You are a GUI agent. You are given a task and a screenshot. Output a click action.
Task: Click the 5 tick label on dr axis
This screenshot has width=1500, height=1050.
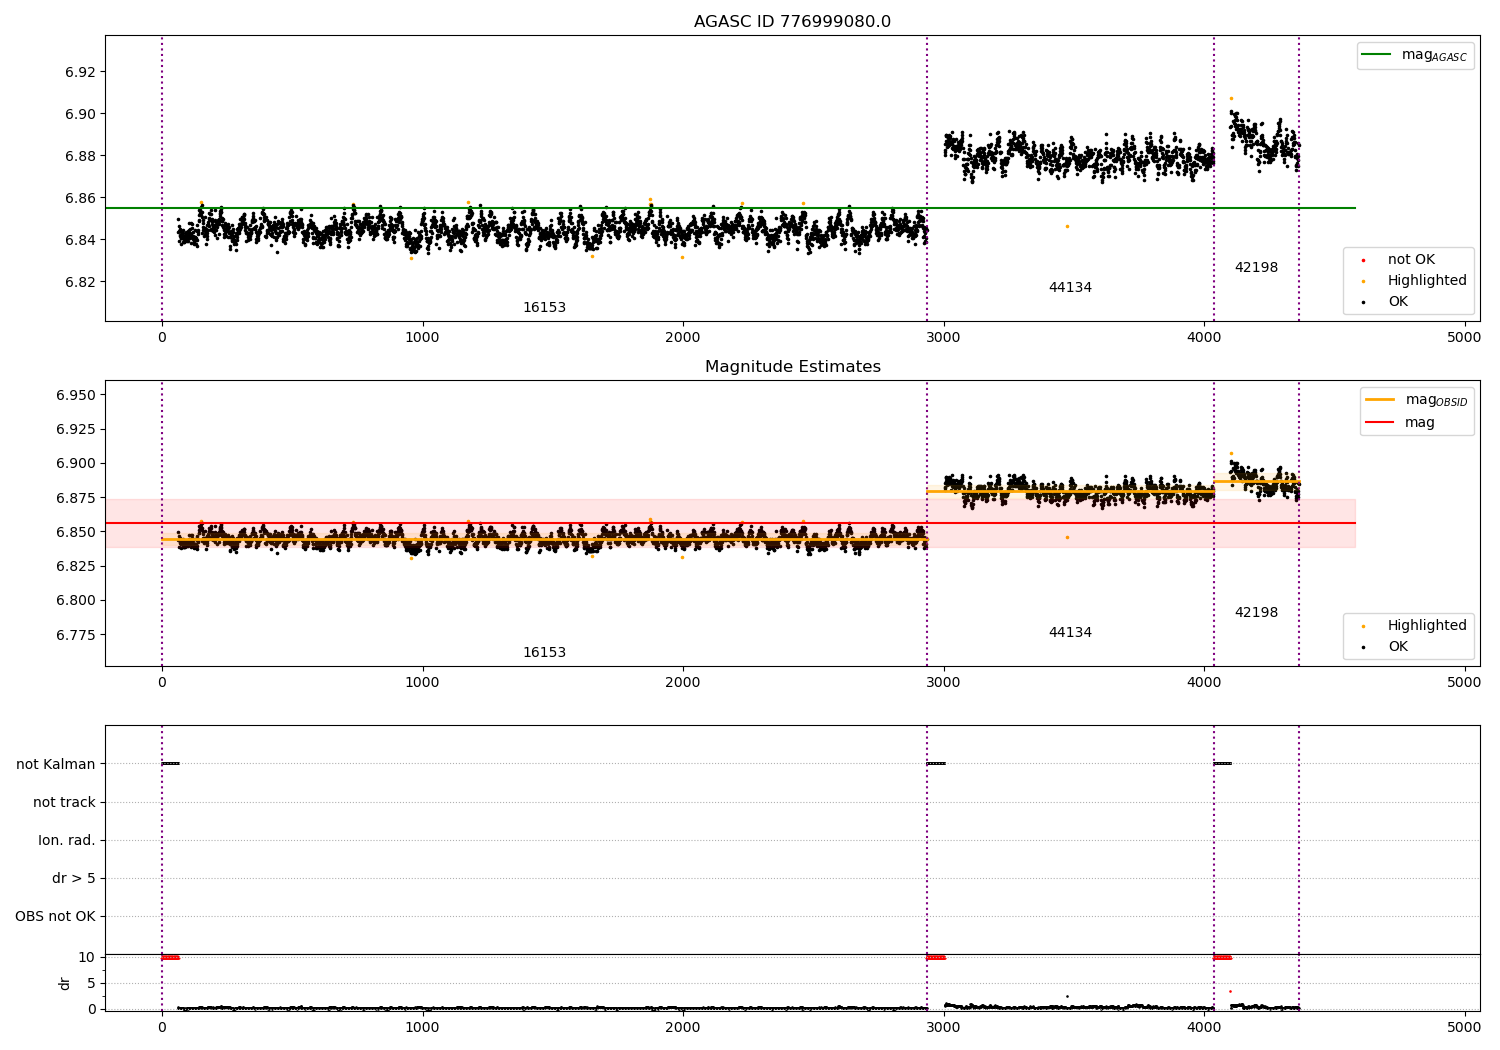(92, 983)
